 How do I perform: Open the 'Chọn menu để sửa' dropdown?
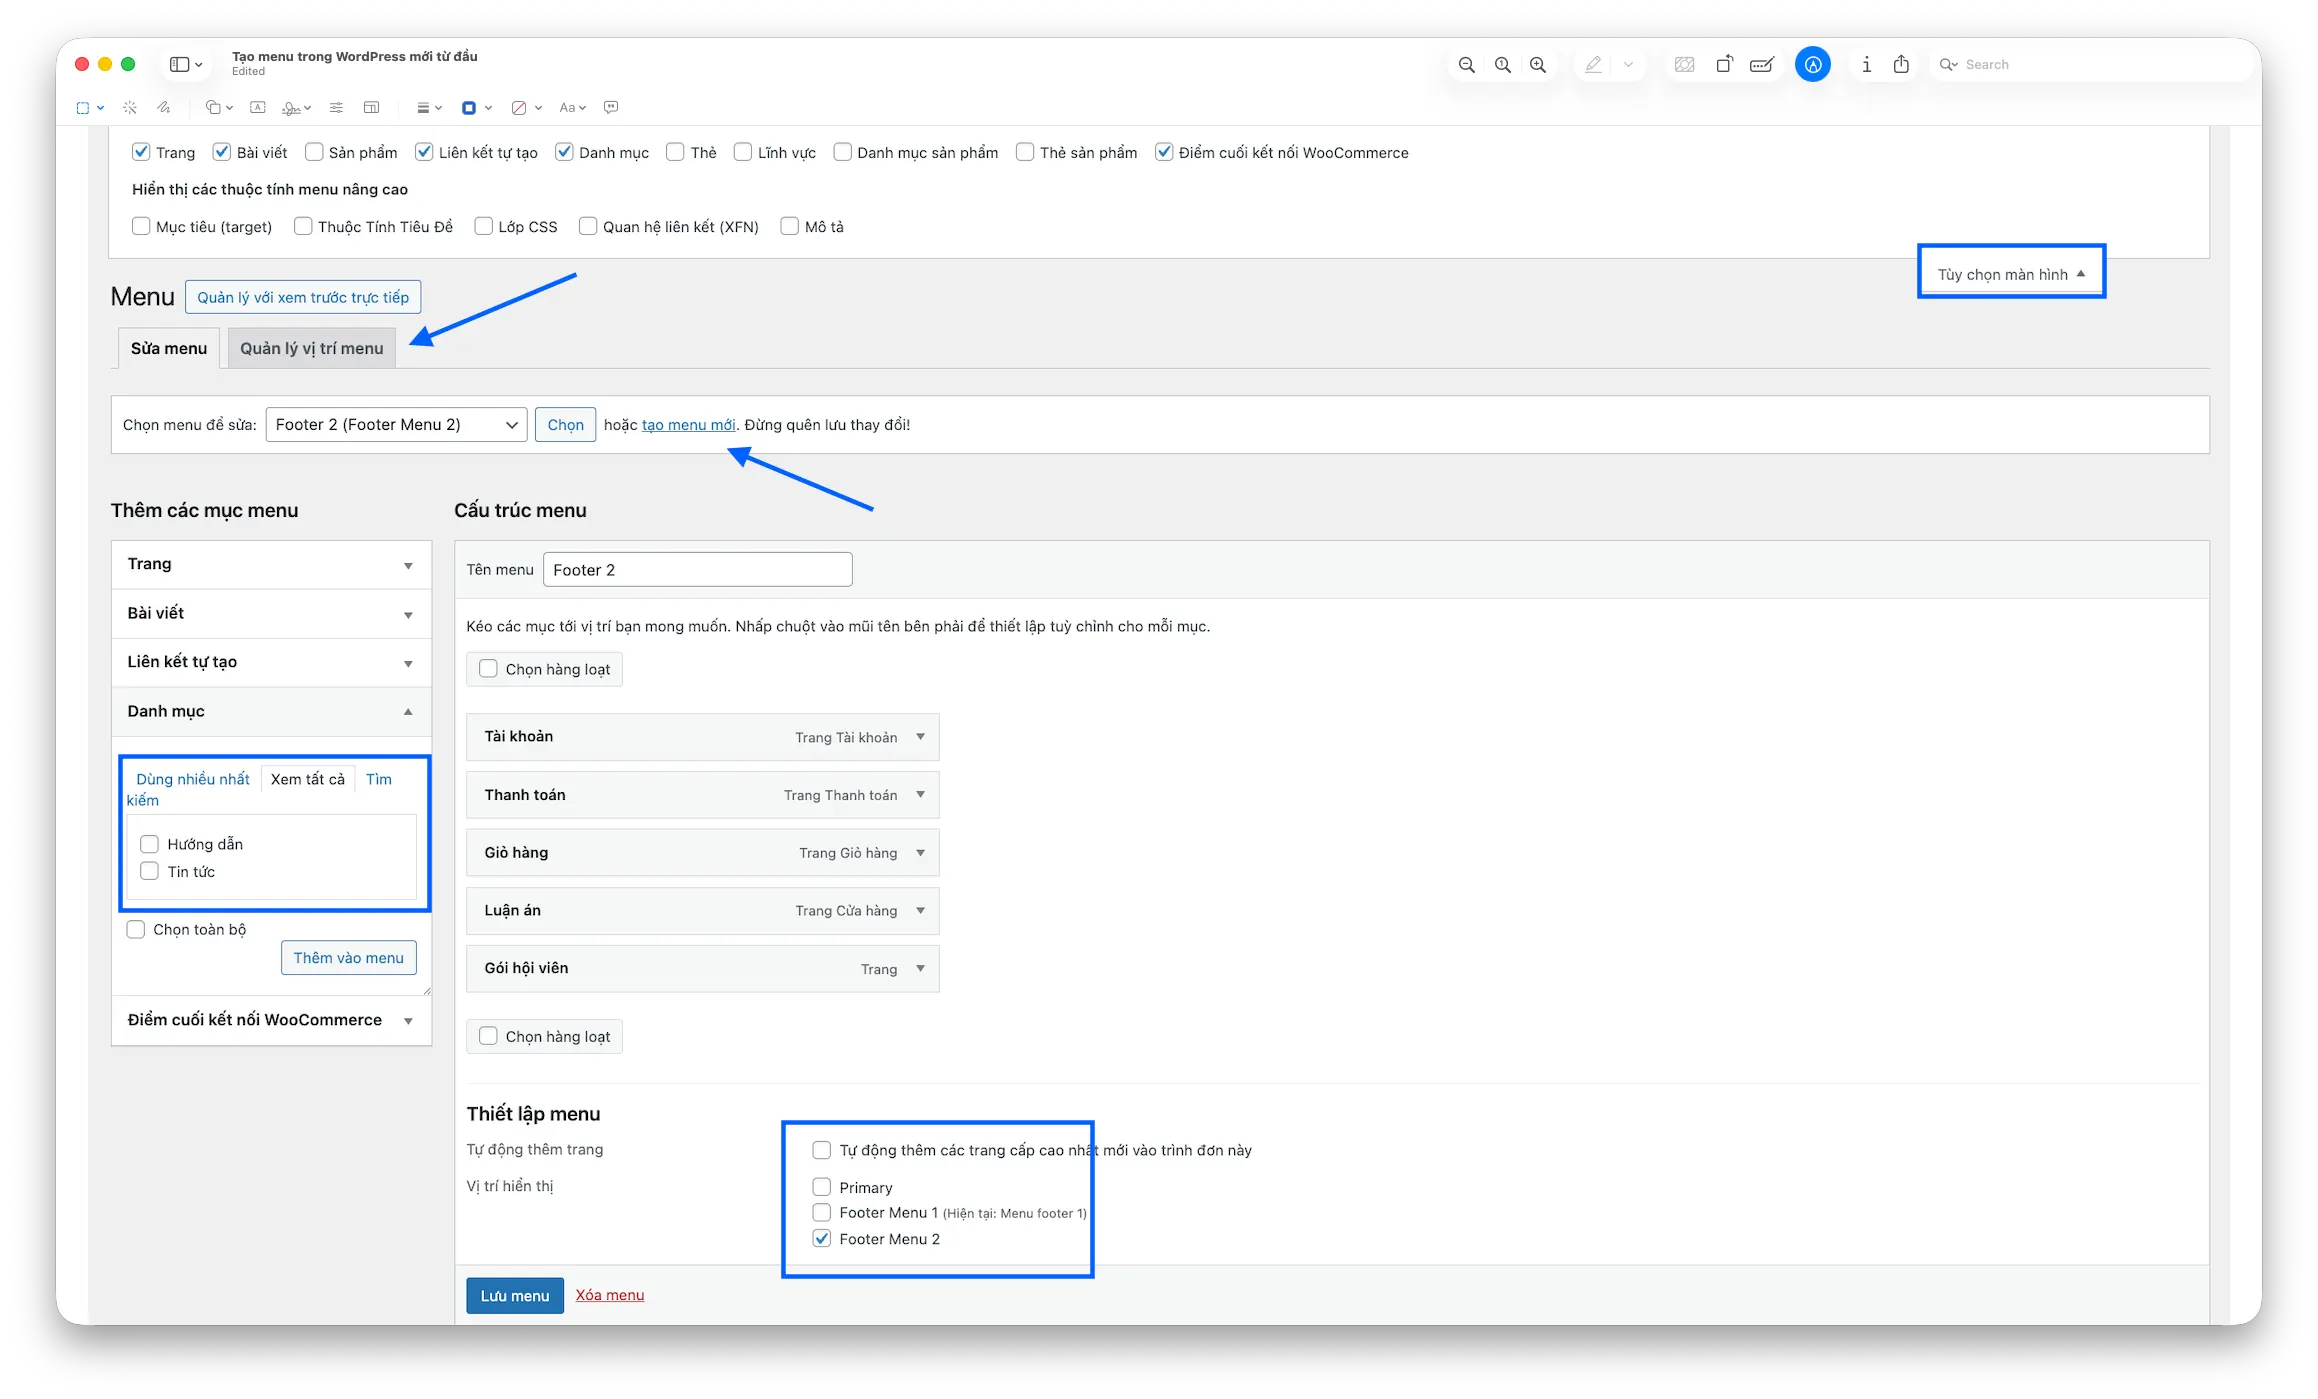coord(396,424)
